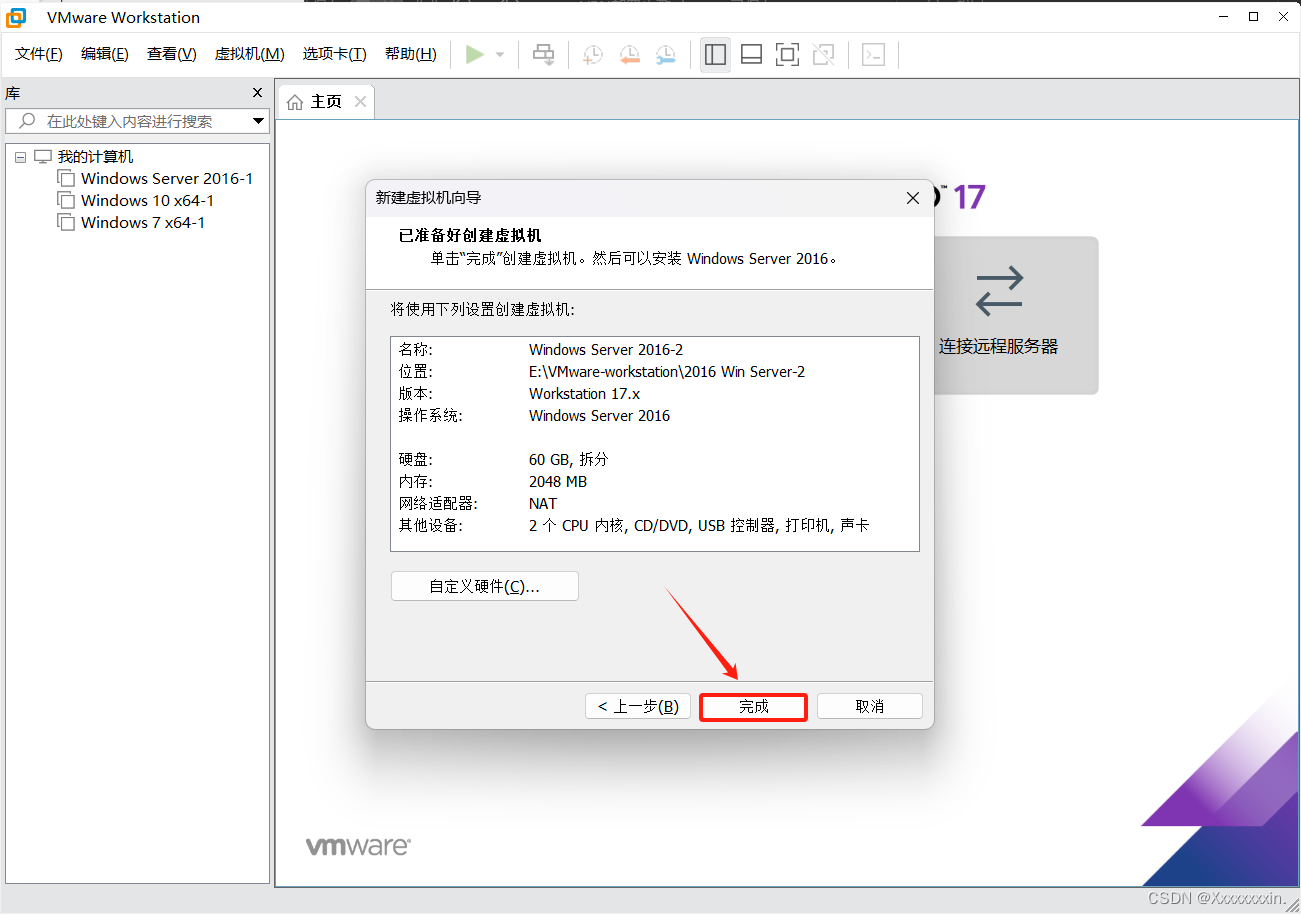
Task: Open the power options dropdown arrow
Action: (x=500, y=55)
